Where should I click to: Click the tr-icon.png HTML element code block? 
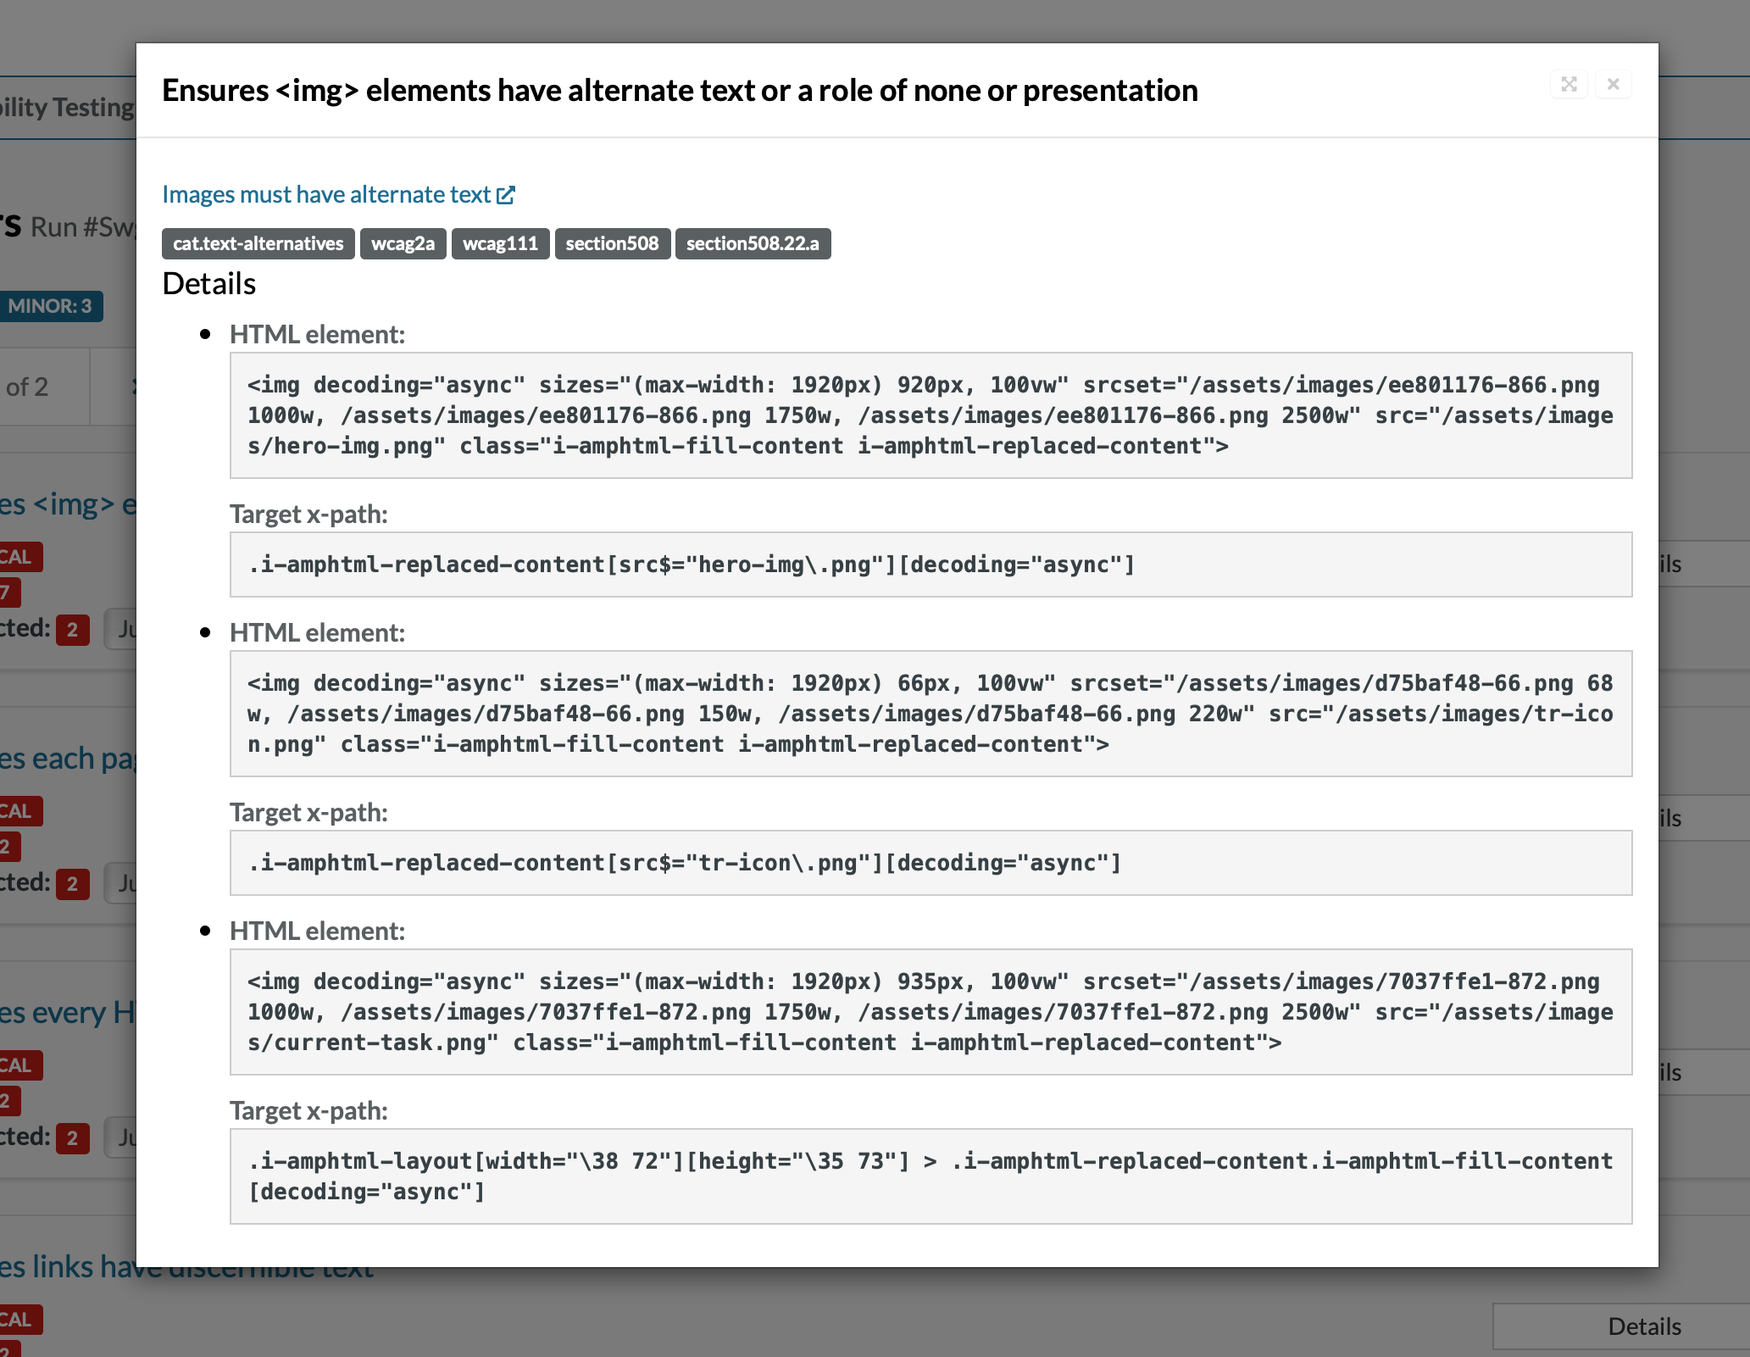930,713
